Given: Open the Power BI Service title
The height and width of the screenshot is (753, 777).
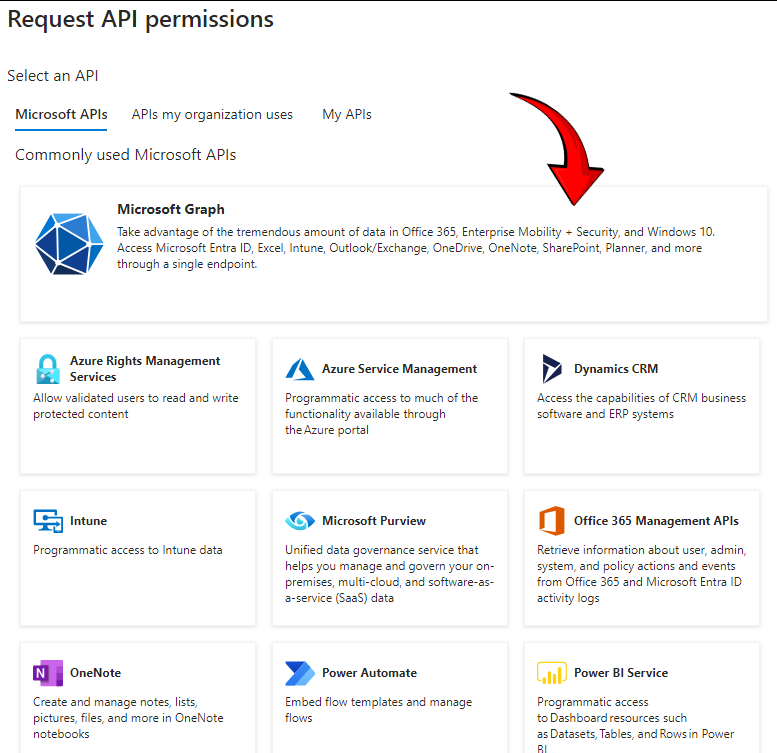Looking at the screenshot, I should pos(621,673).
